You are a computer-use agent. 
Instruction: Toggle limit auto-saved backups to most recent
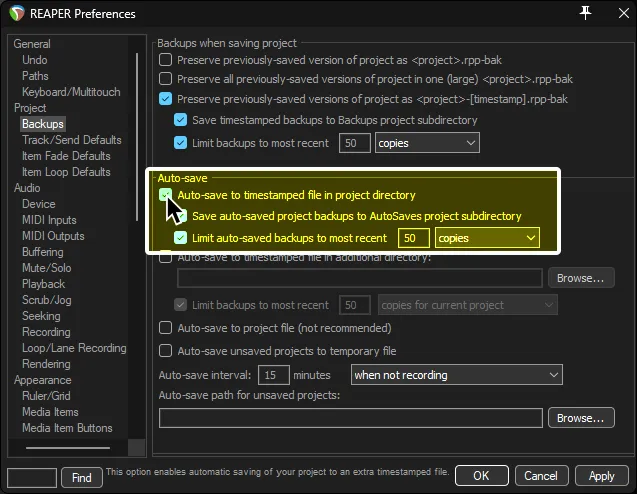[x=180, y=238]
